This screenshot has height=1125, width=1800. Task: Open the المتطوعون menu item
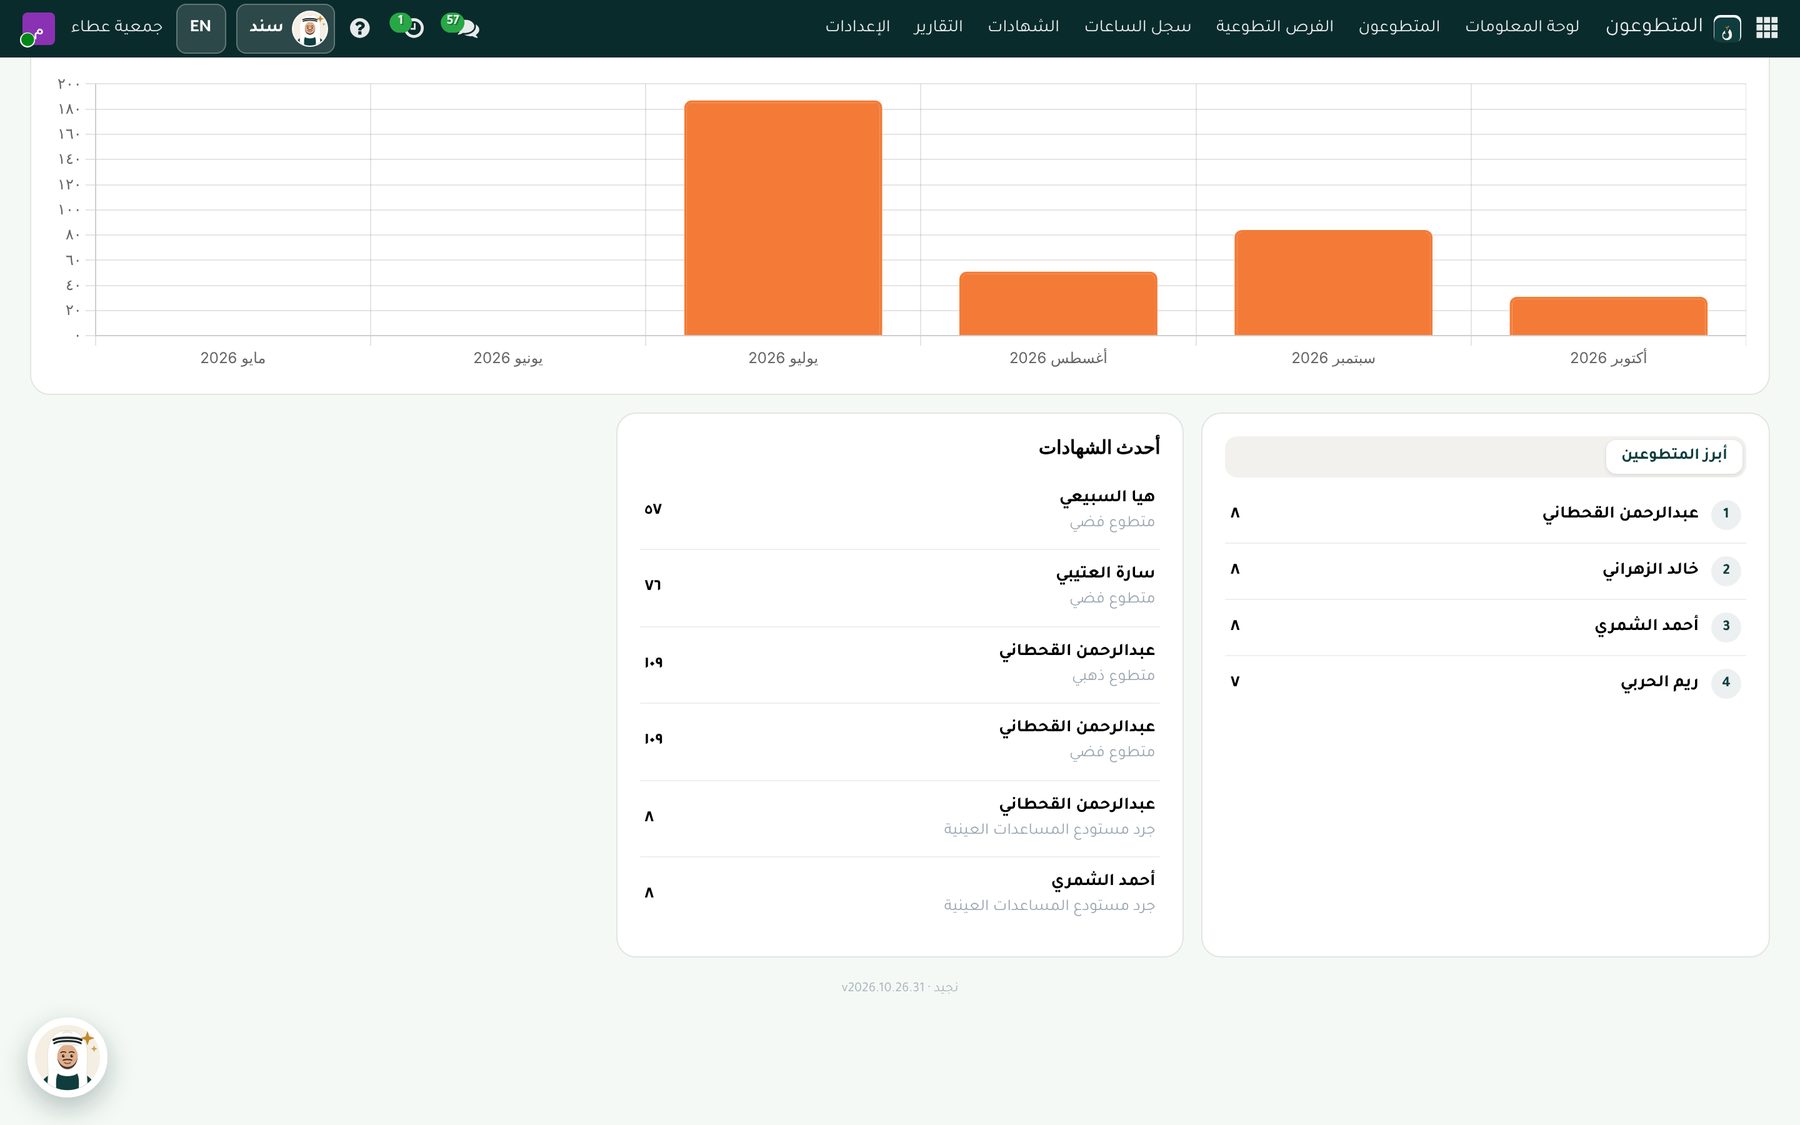(1399, 27)
